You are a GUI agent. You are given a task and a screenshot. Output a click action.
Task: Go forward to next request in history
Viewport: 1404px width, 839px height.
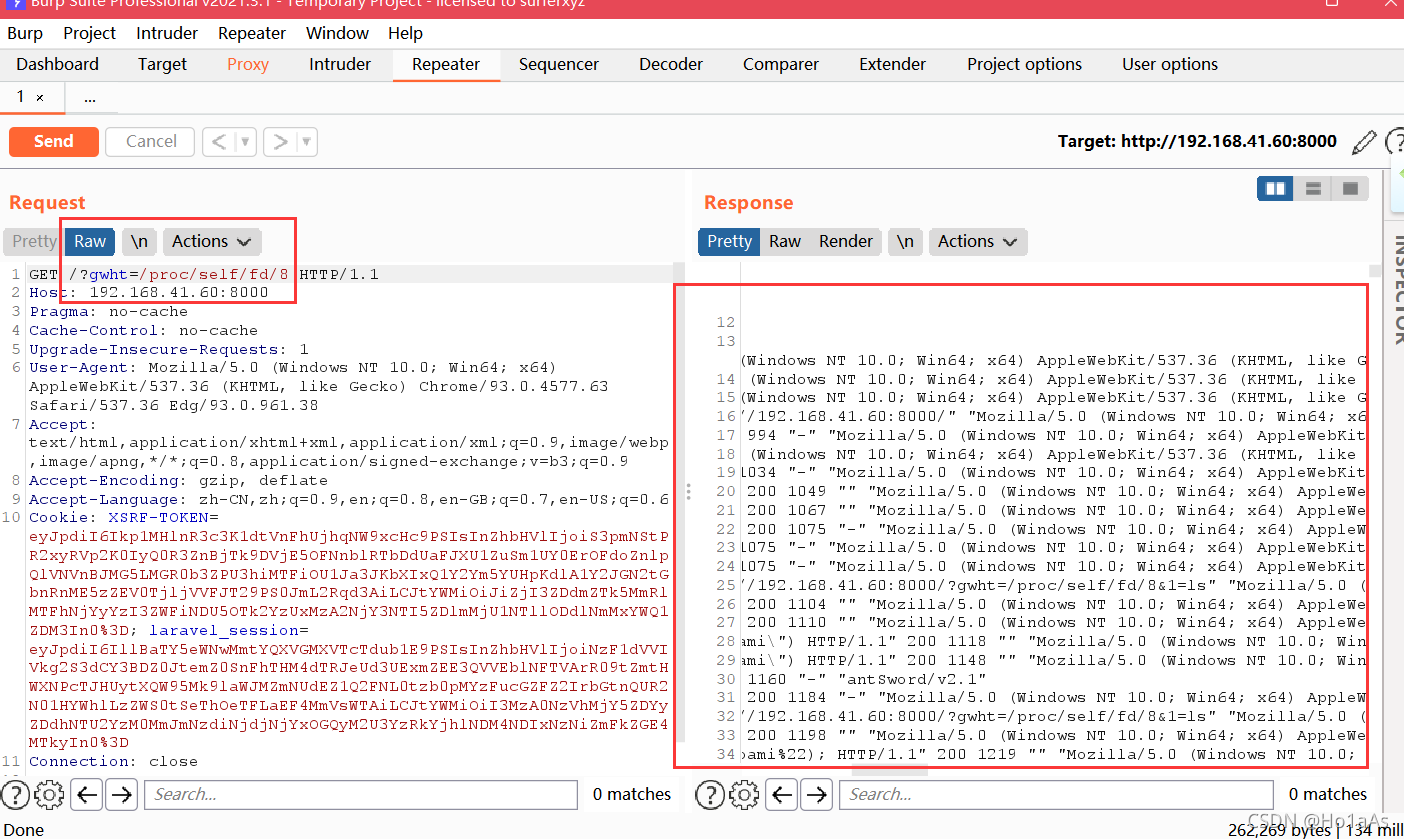(x=280, y=142)
